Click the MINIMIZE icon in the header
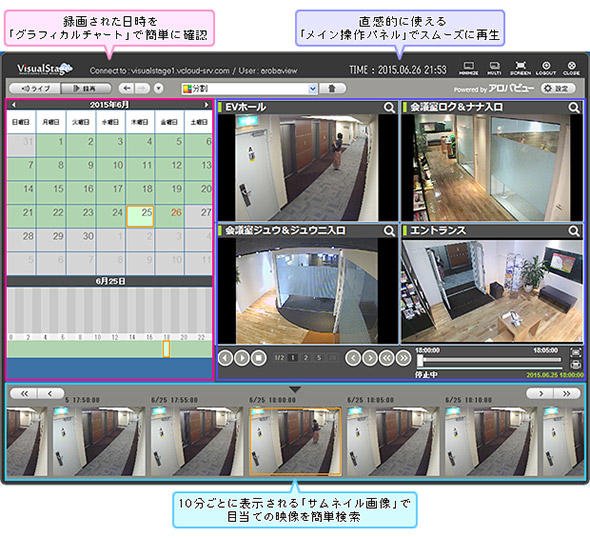Viewport: 590px width, 538px height. pyautogui.click(x=468, y=68)
